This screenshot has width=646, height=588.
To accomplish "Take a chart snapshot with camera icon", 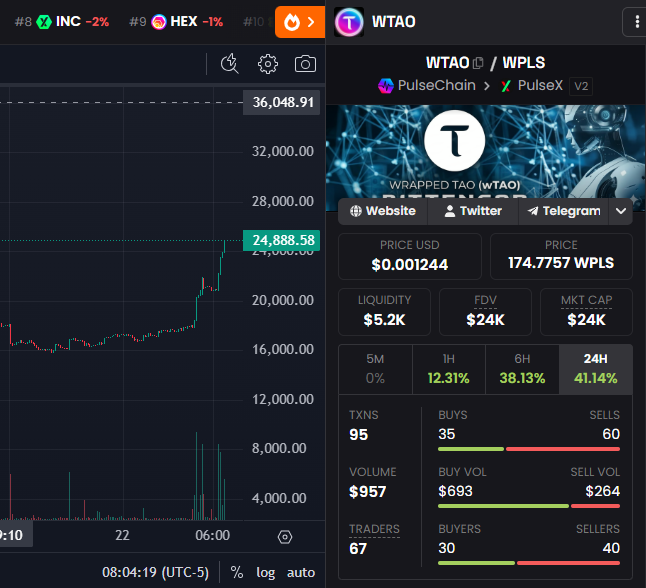I will (x=305, y=64).
